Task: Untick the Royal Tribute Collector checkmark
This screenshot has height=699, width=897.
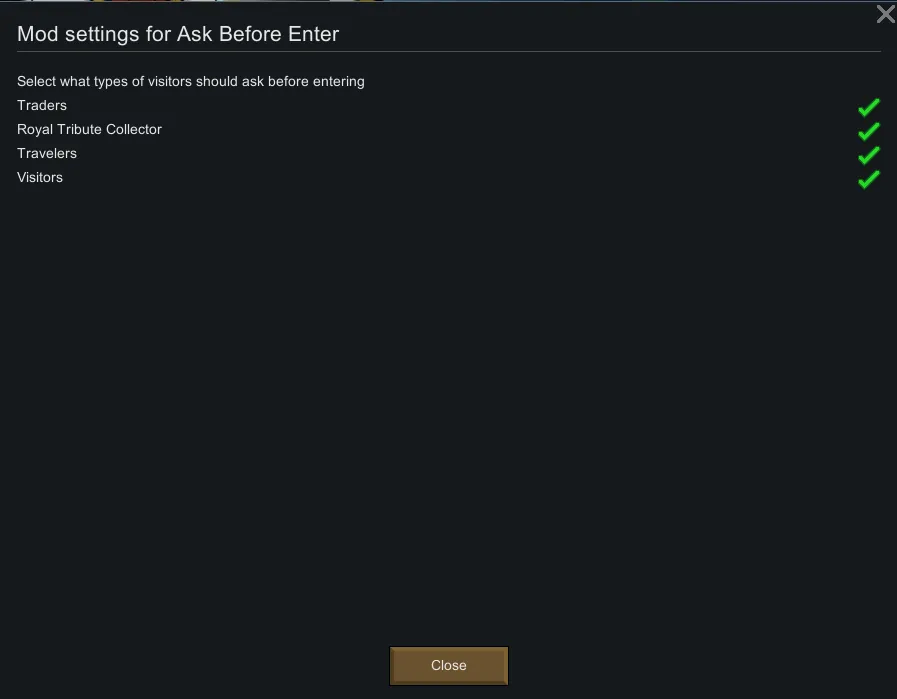Action: (x=868, y=130)
